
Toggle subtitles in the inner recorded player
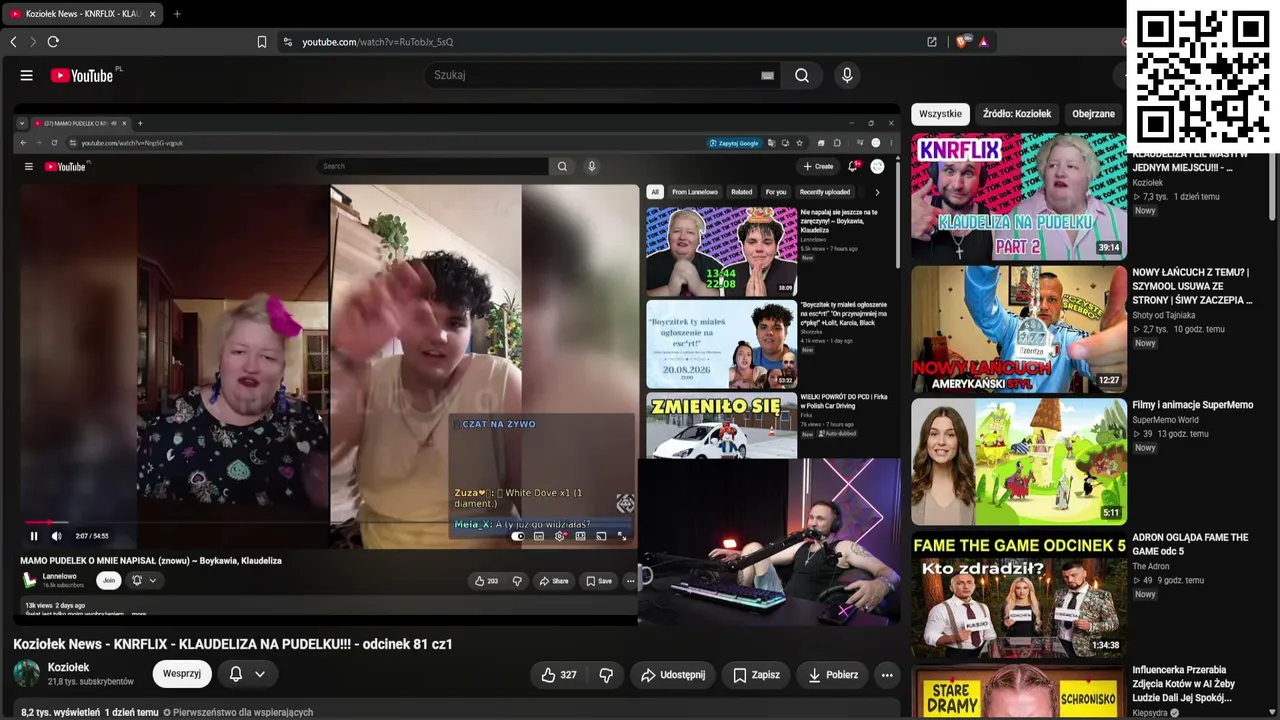[x=539, y=536]
